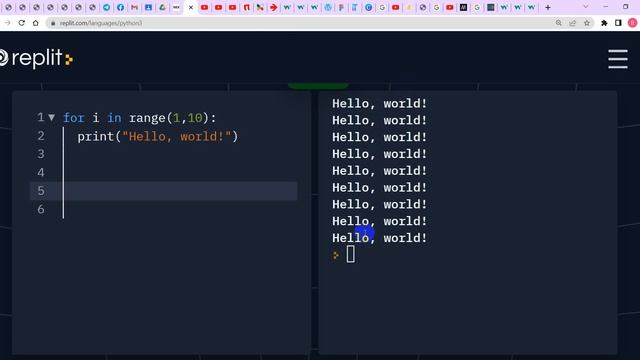The height and width of the screenshot is (360, 640).
Task: Click the 'range' word in the code
Action: [x=147, y=118]
